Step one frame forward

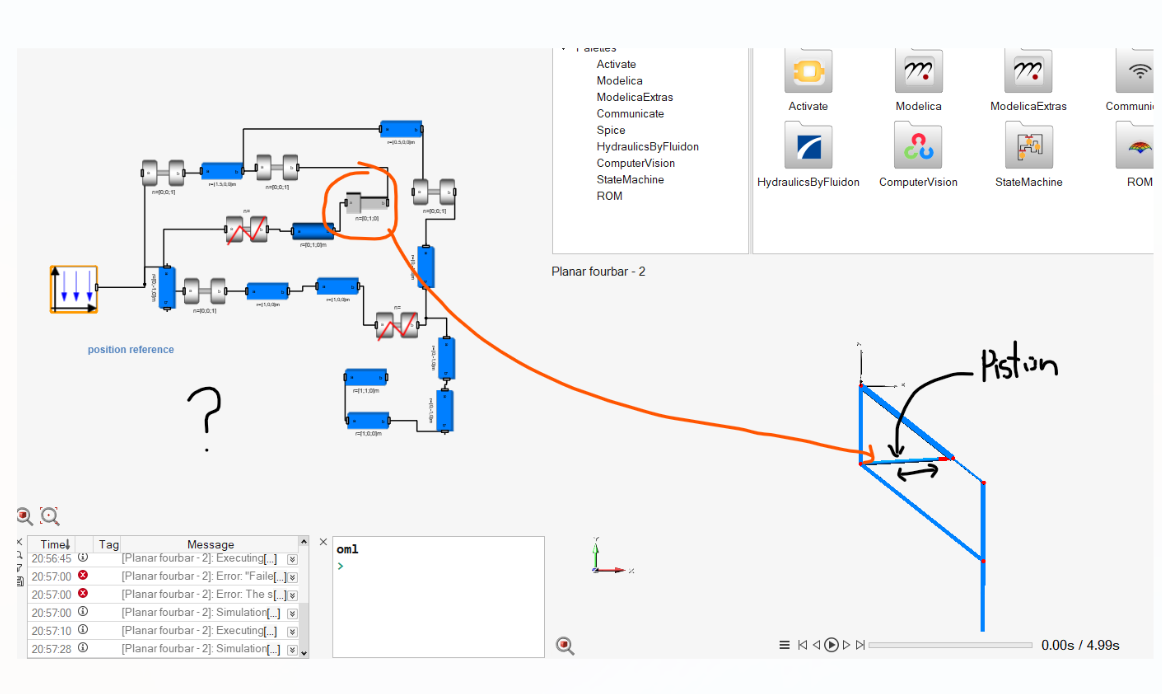click(x=846, y=645)
